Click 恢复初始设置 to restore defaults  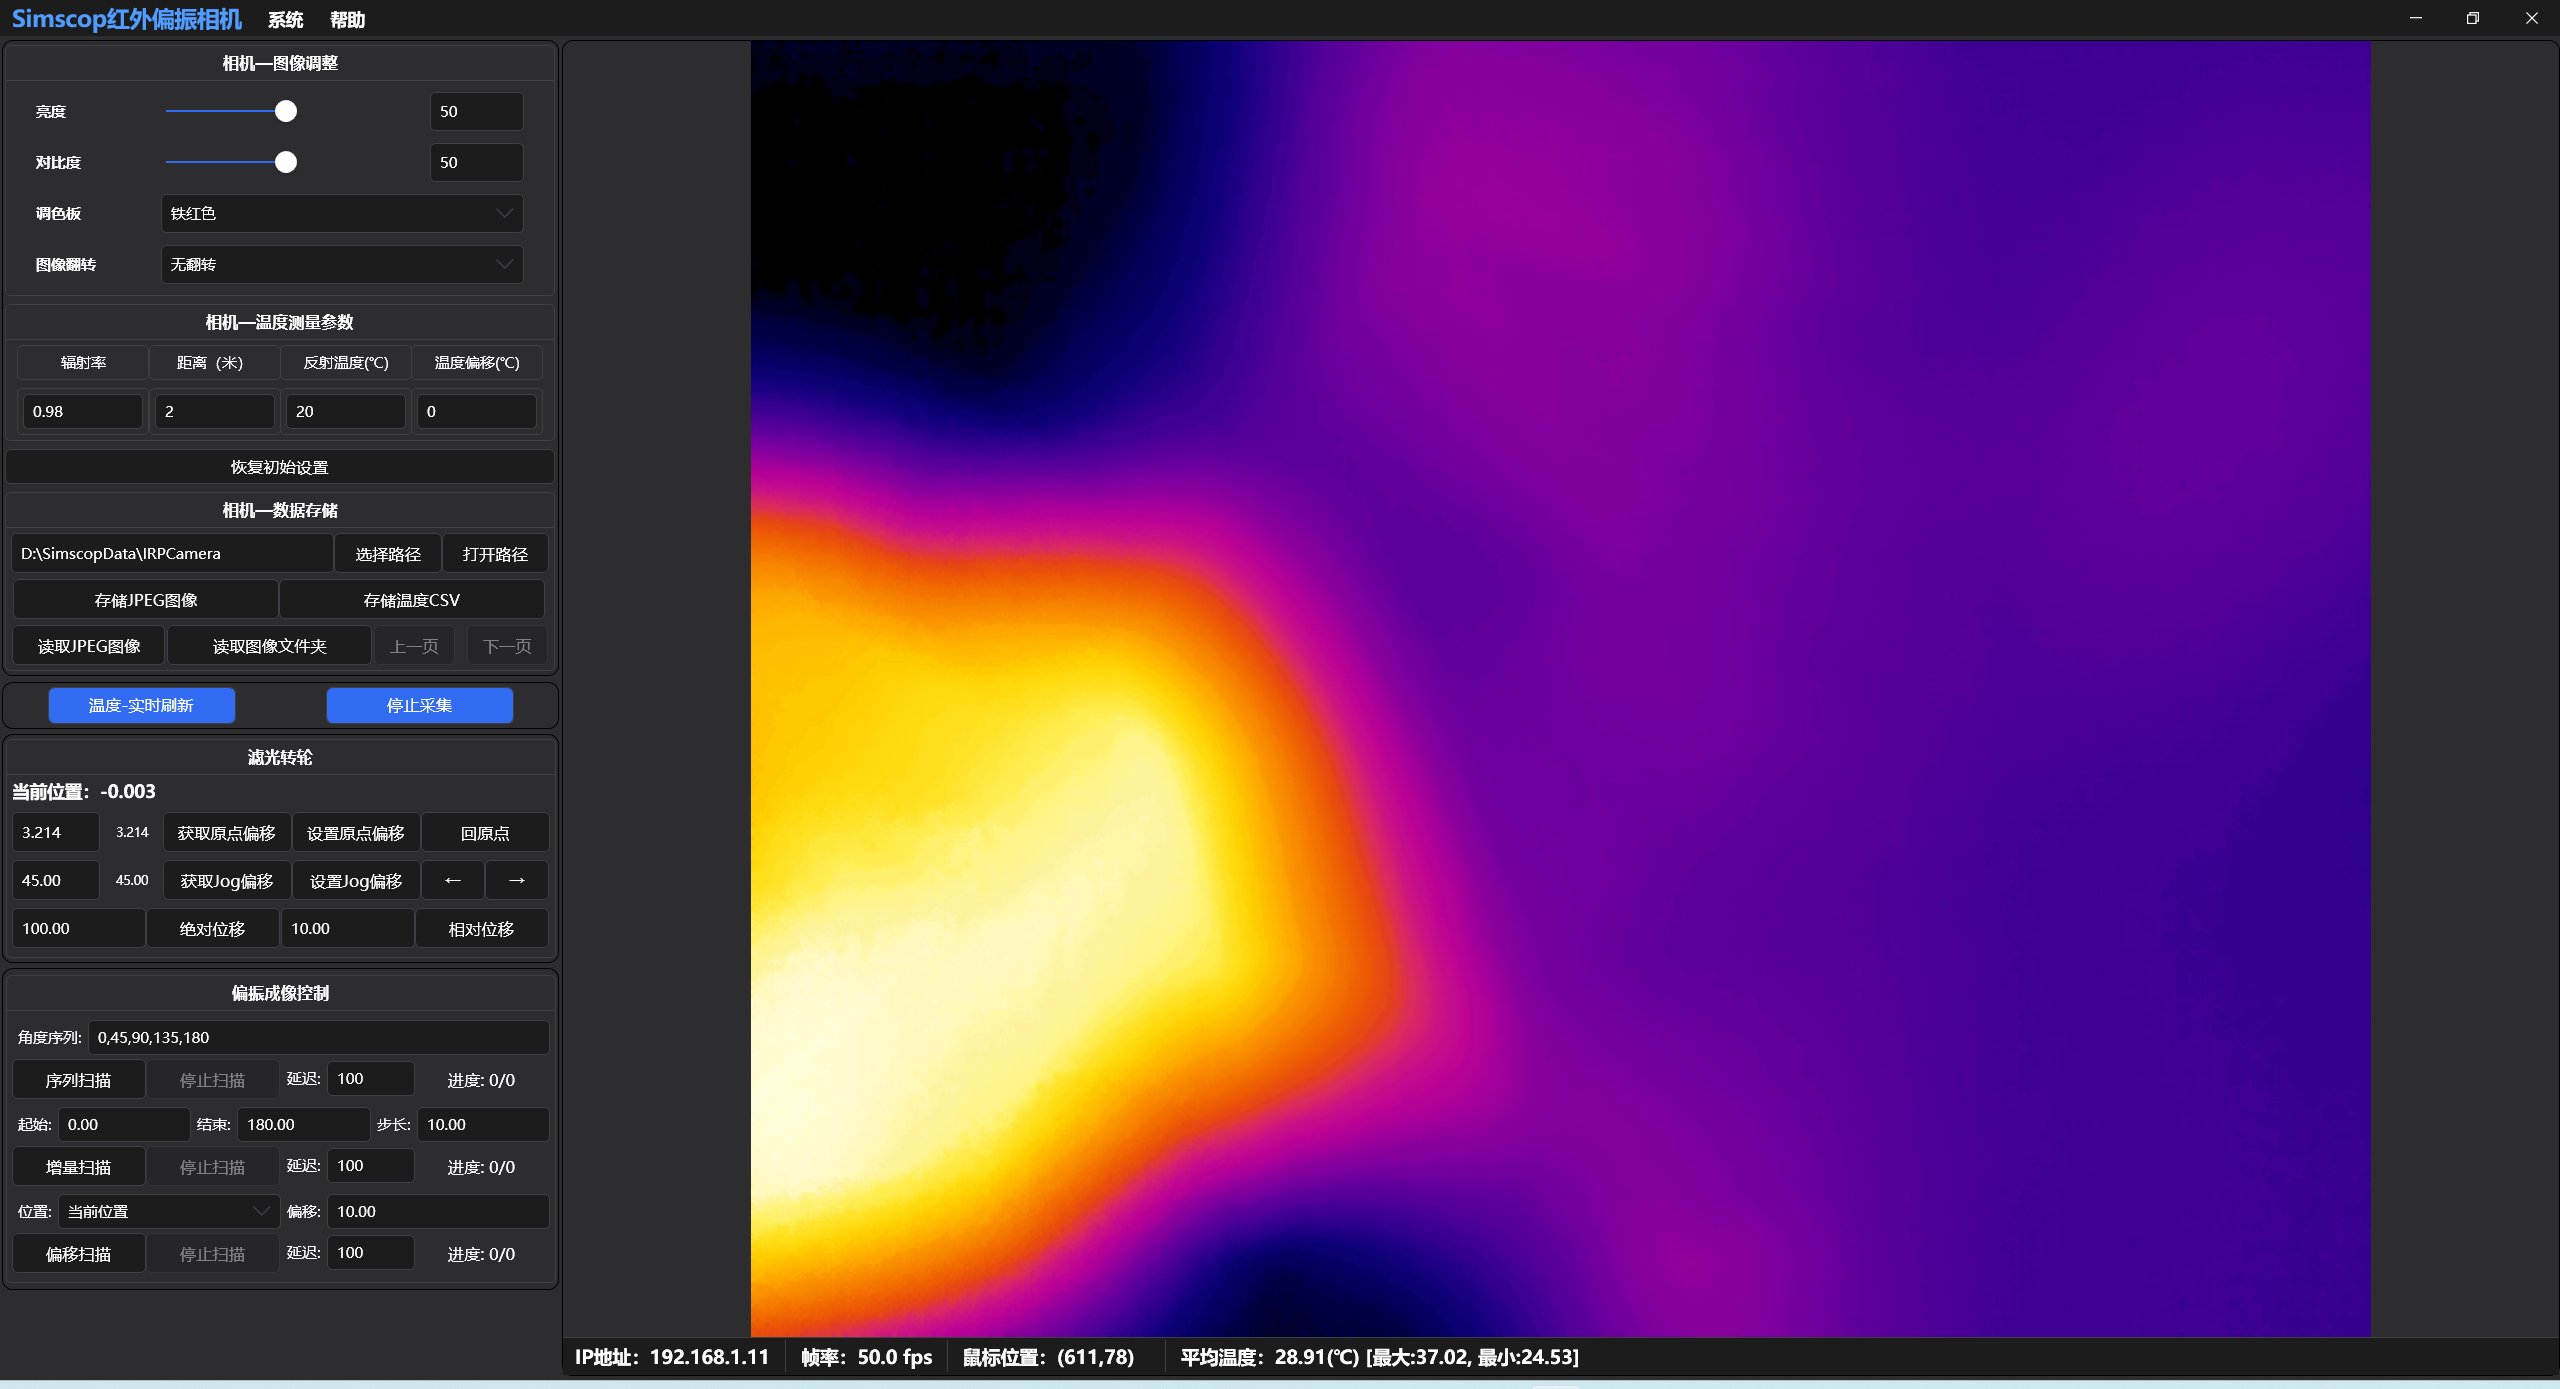point(279,466)
